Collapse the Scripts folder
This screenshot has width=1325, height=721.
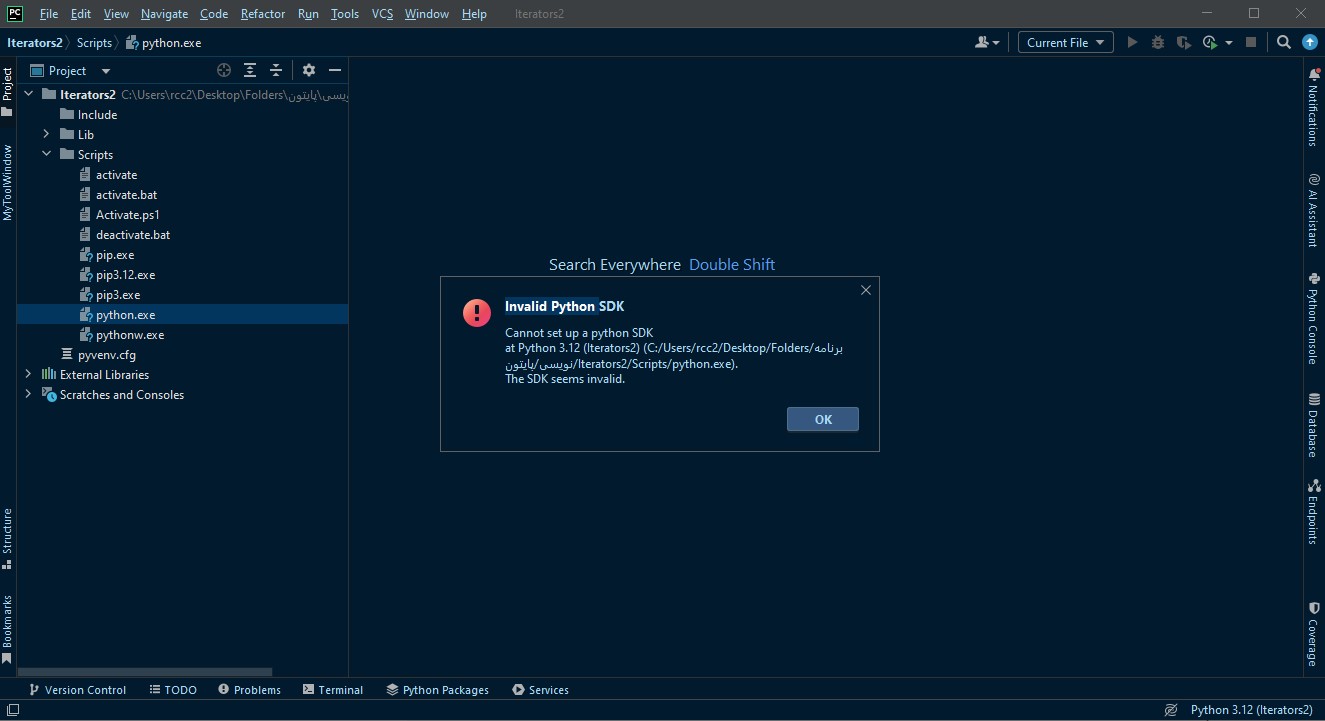[x=46, y=154]
